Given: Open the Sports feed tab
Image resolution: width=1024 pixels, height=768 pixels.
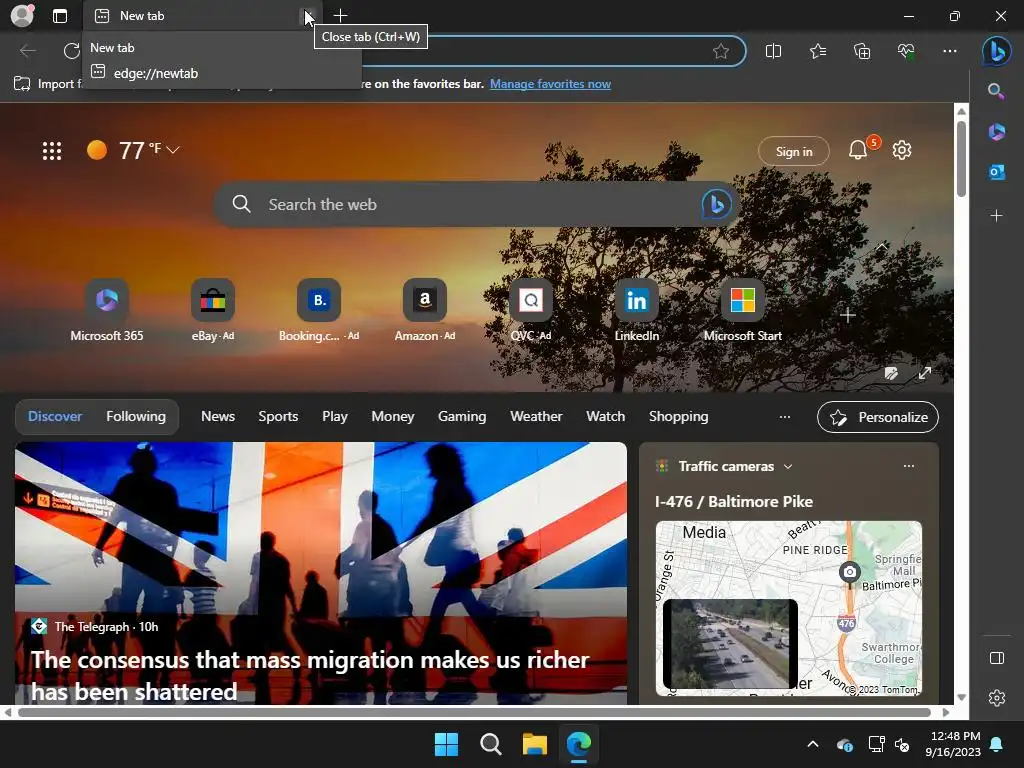Looking at the screenshot, I should 278,417.
